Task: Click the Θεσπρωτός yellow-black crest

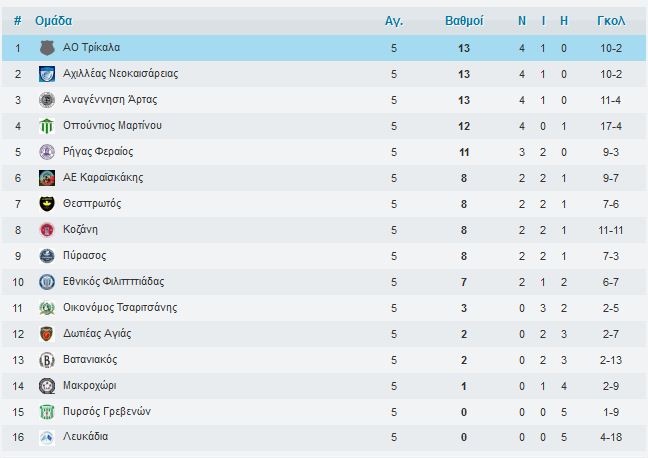Action: 46,204
